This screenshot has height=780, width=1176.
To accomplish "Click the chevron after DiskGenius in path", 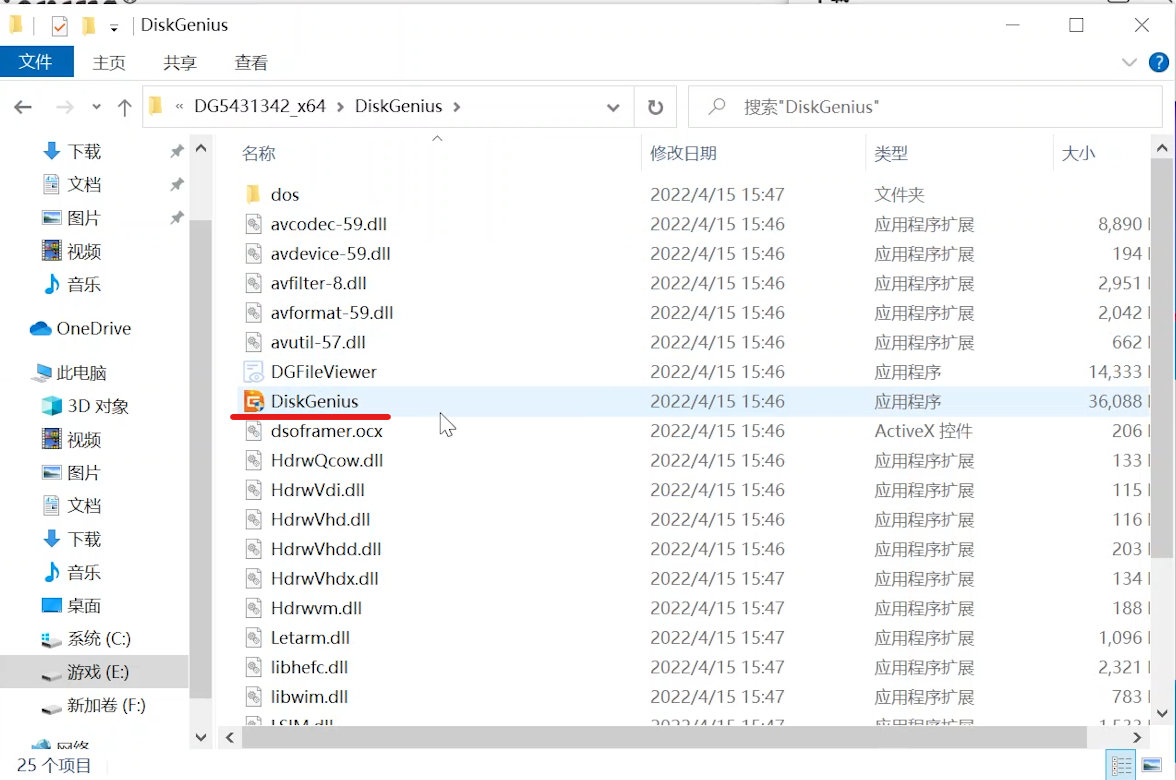I will click(x=457, y=106).
